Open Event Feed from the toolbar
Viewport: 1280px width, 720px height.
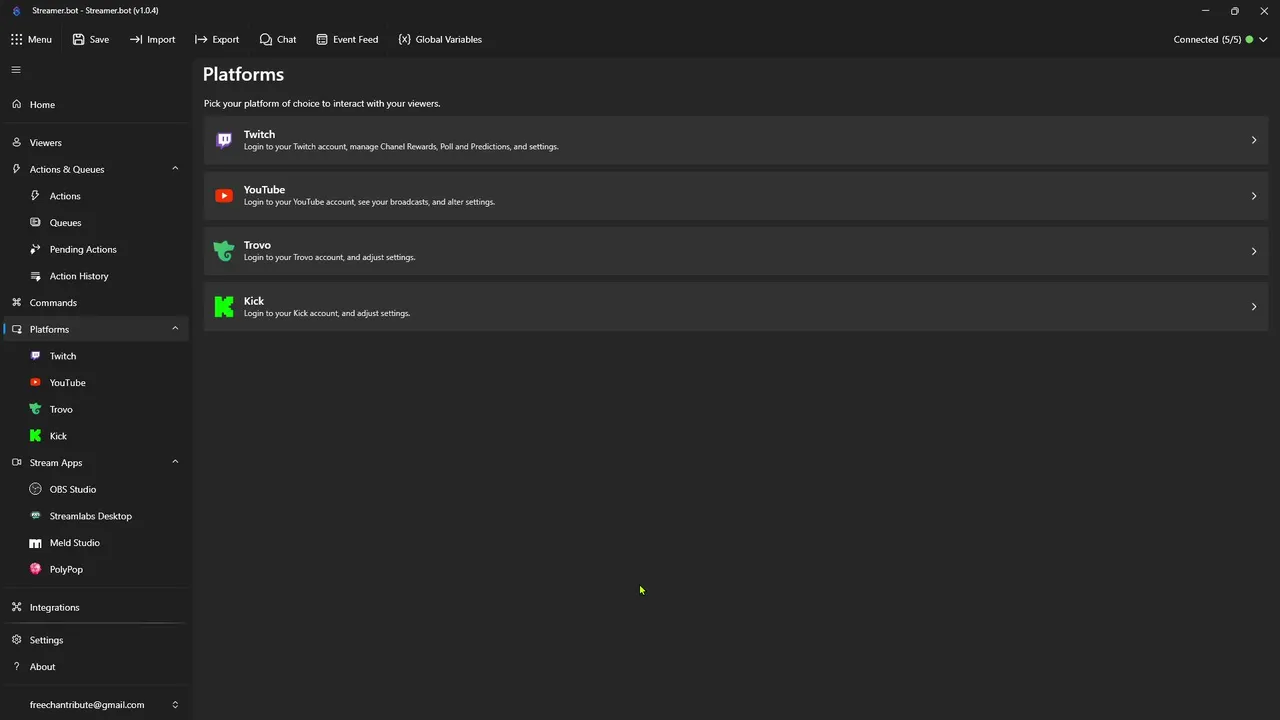pyautogui.click(x=347, y=40)
